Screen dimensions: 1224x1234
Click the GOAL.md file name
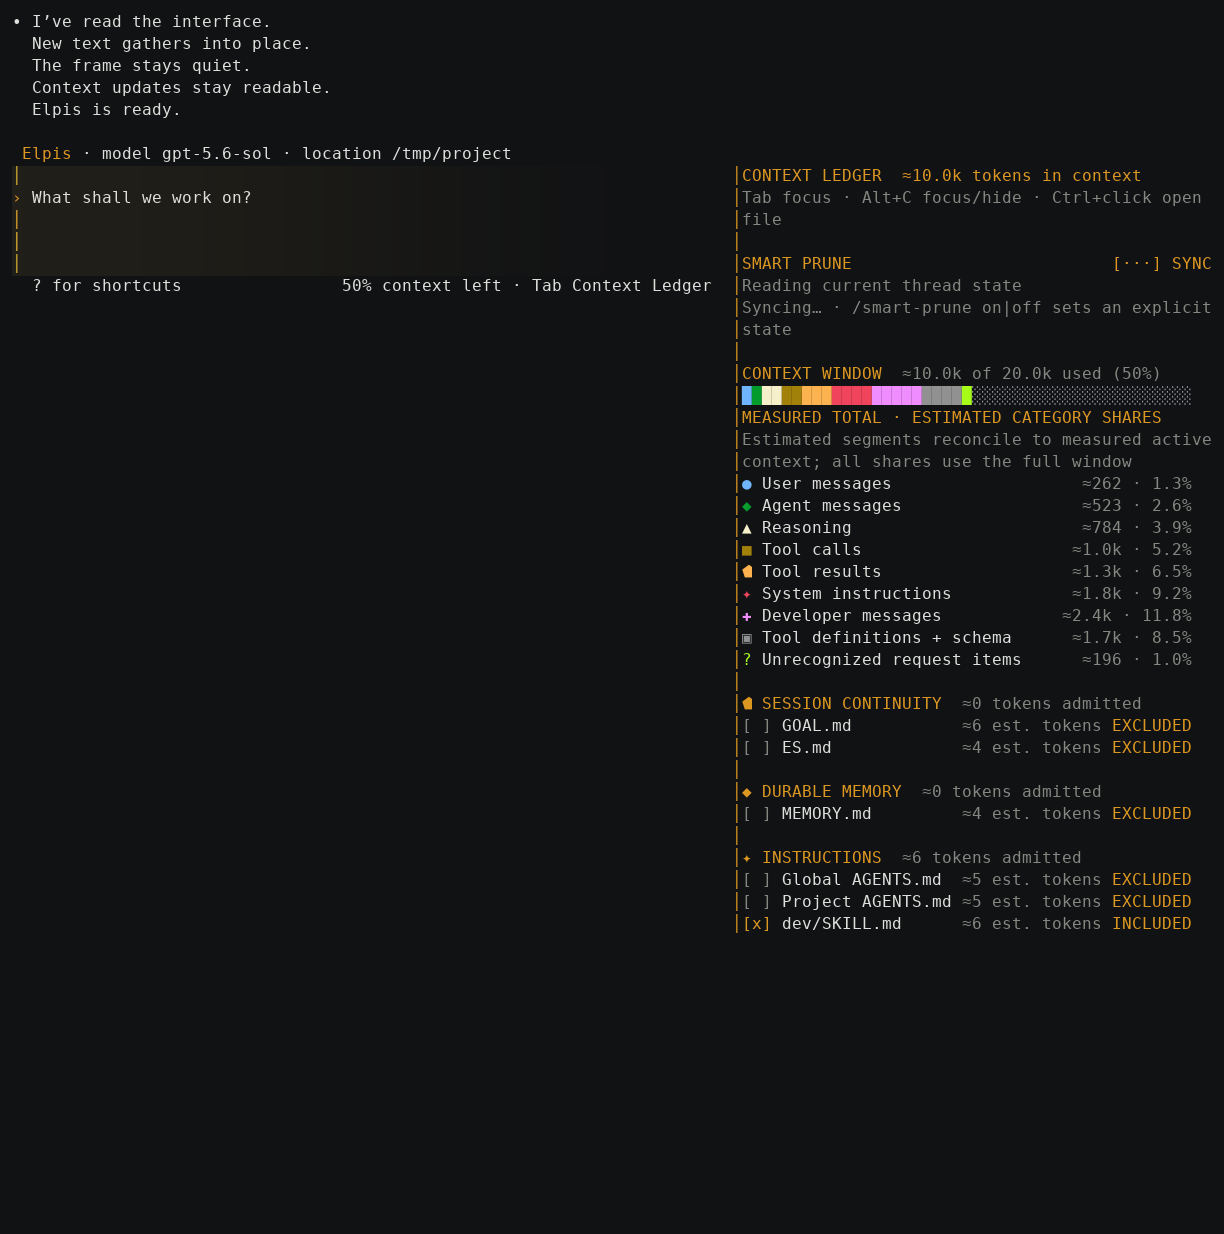817,726
